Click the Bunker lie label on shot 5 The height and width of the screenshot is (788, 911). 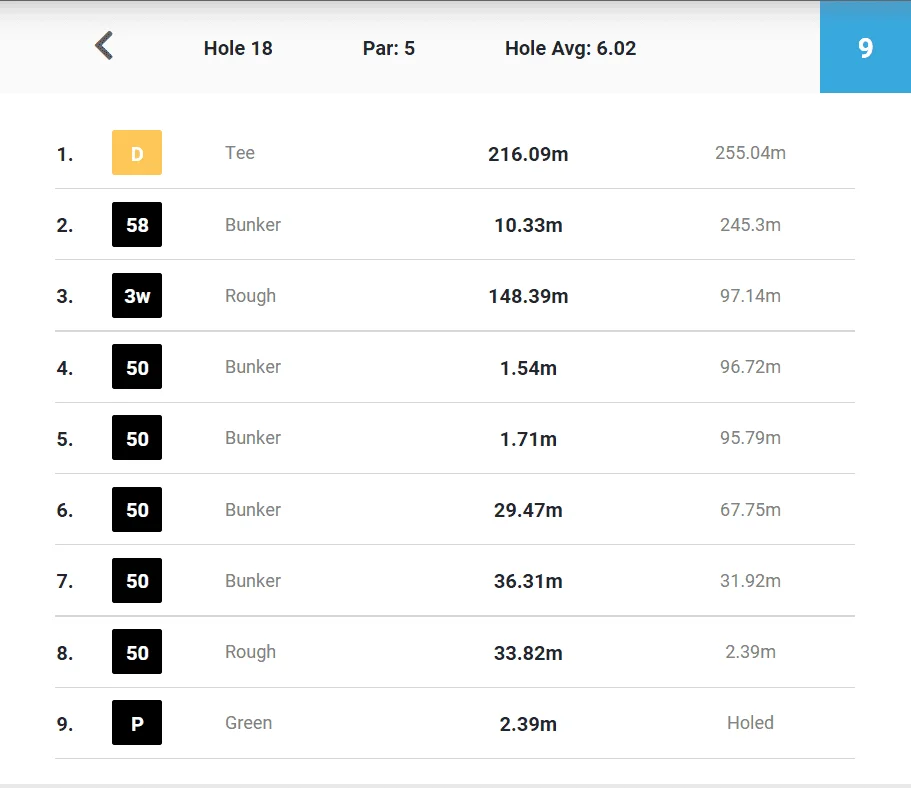[253, 438]
